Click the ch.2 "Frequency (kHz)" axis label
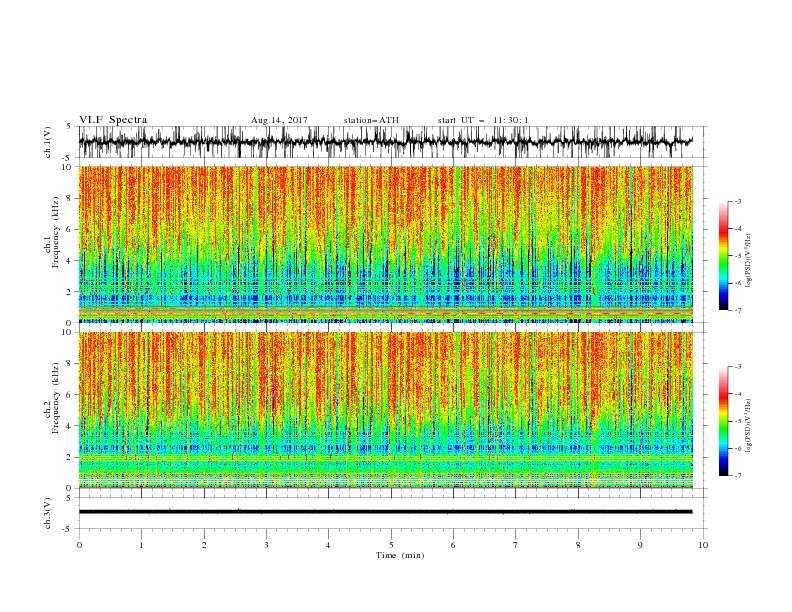The height and width of the screenshot is (612, 792). pyautogui.click(x=56, y=398)
